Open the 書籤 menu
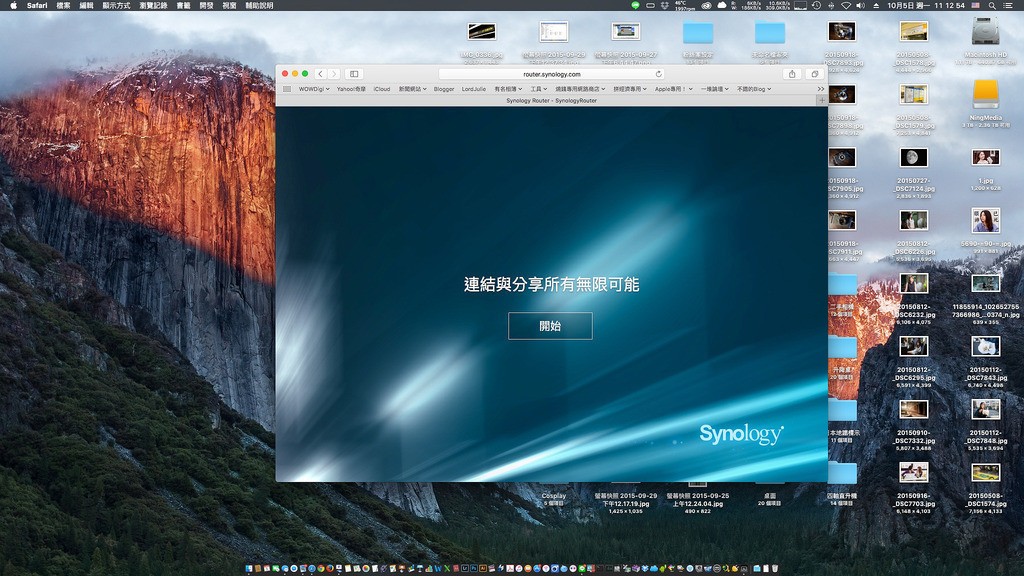Screen dimensions: 1024x576 [184, 5]
